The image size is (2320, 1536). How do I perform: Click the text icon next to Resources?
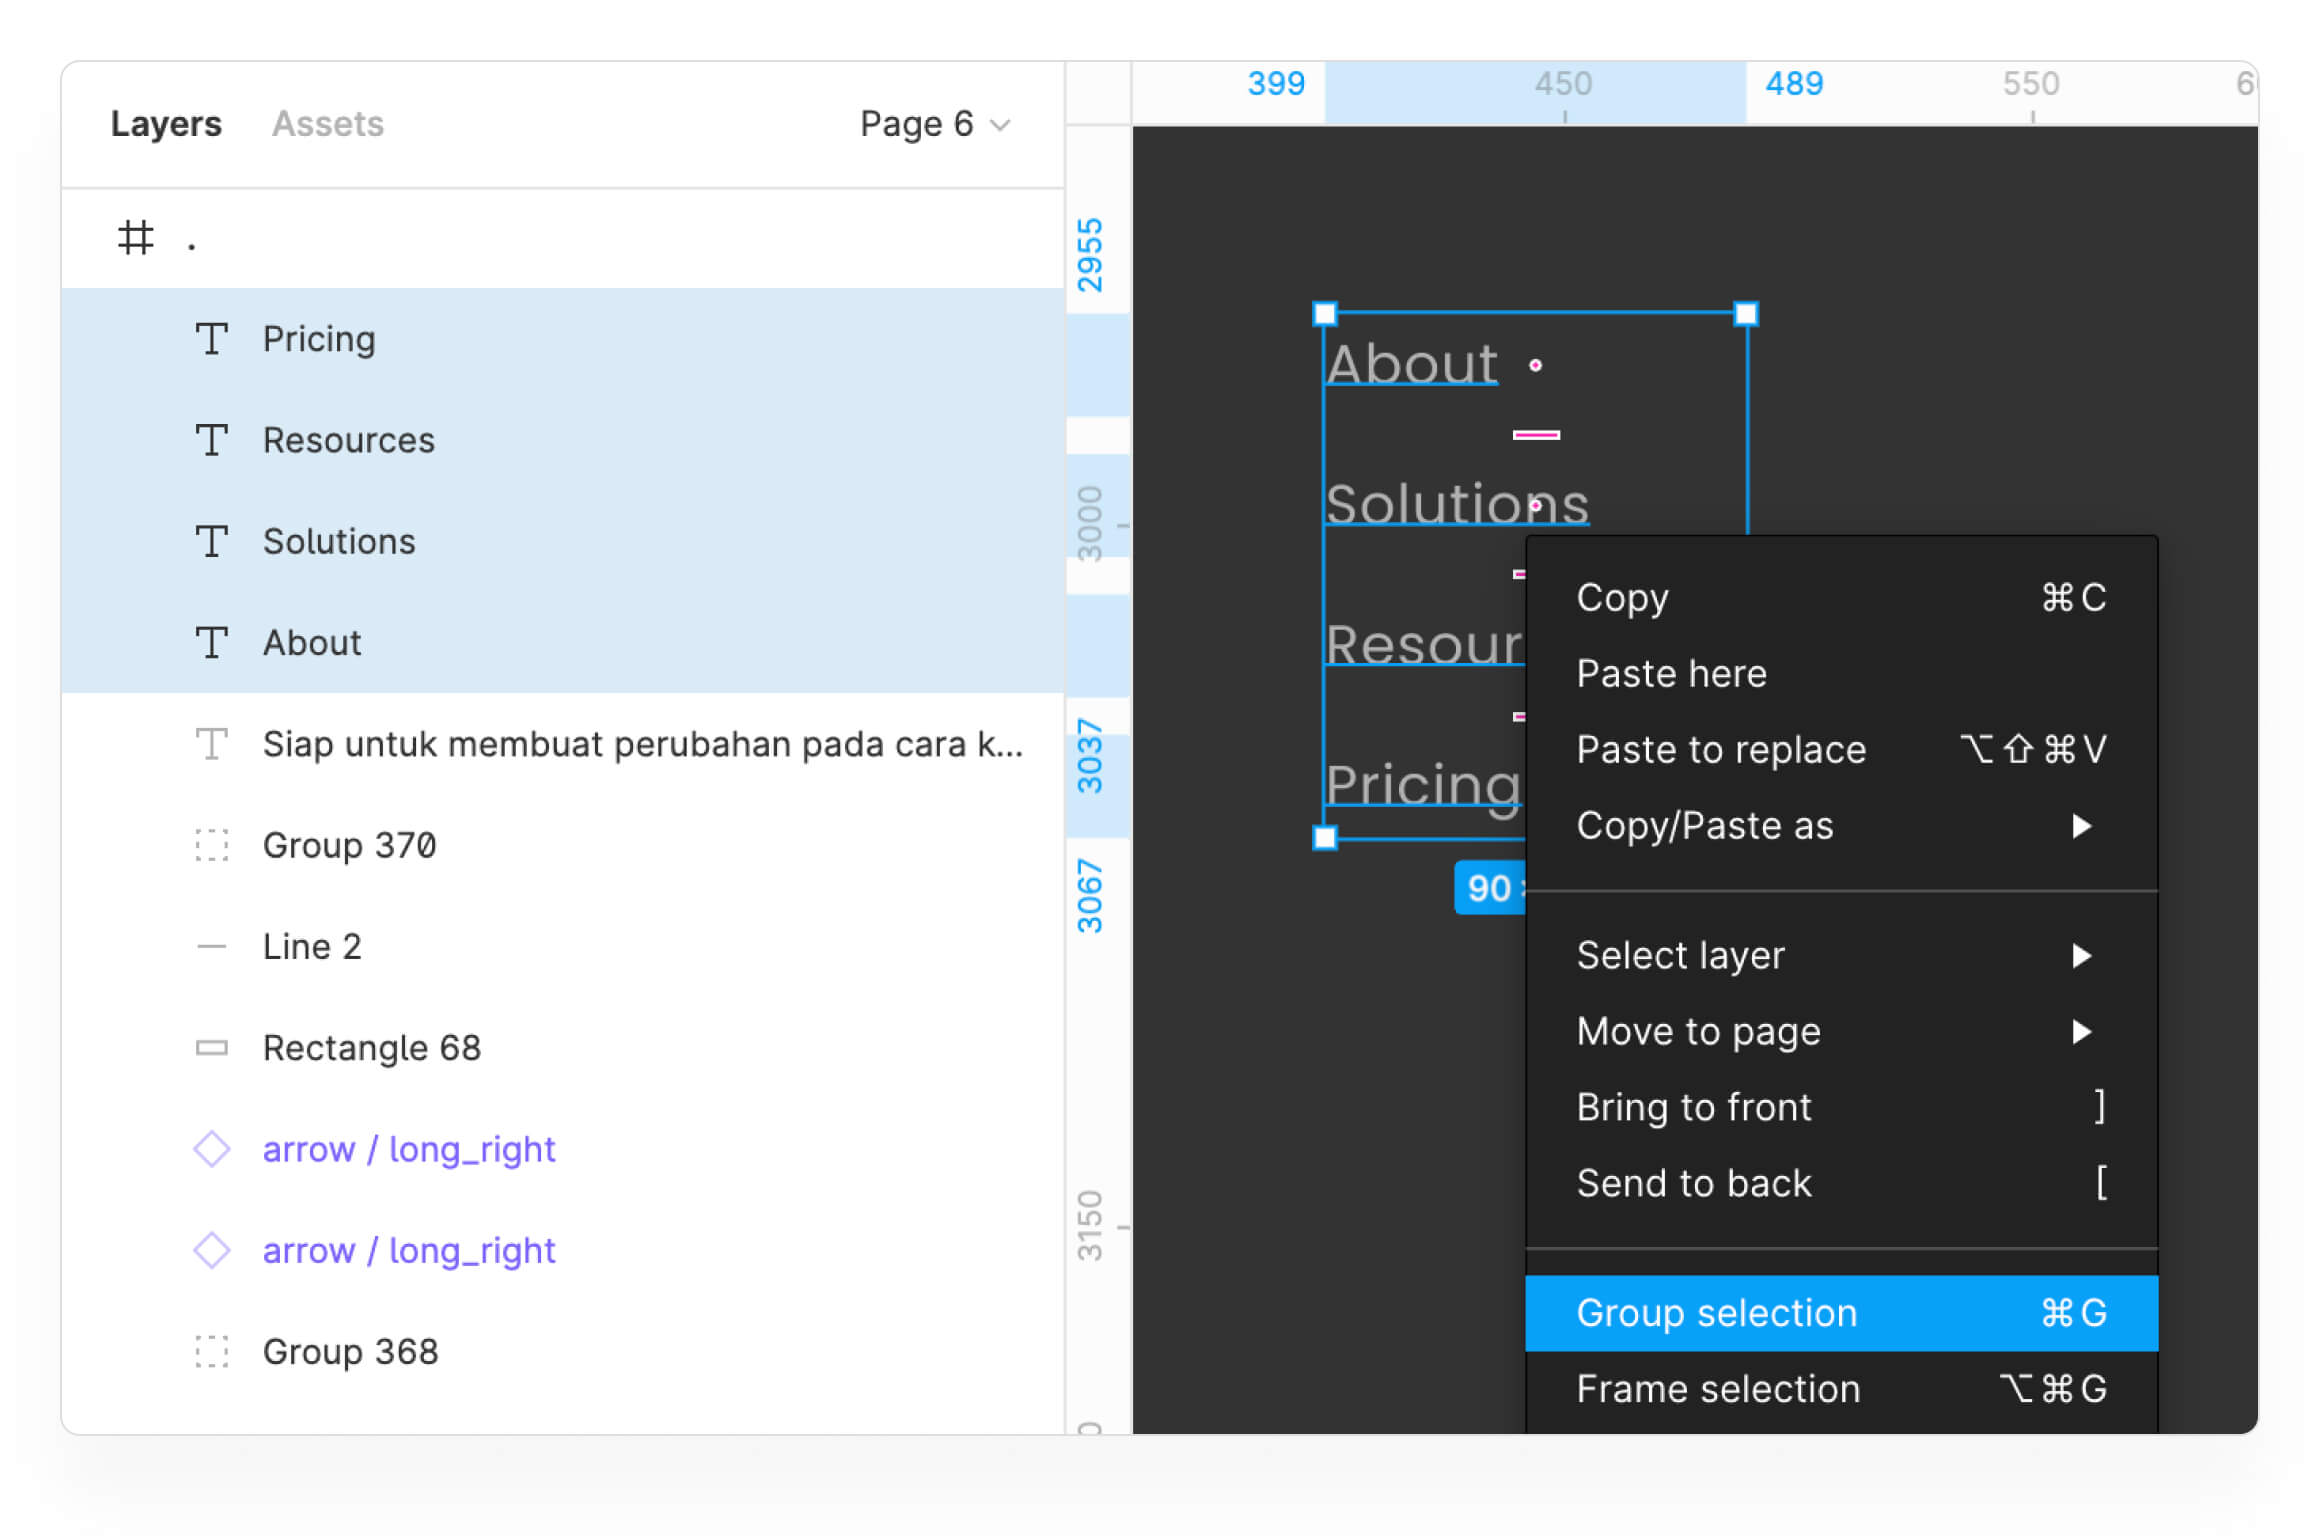211,440
